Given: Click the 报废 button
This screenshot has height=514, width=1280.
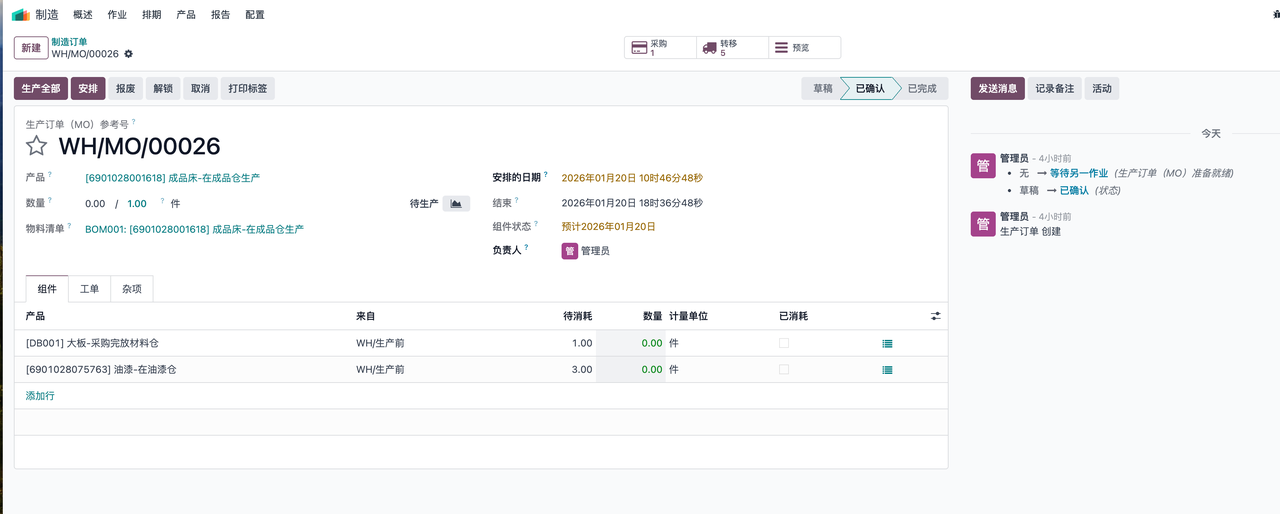Looking at the screenshot, I should (x=126, y=88).
